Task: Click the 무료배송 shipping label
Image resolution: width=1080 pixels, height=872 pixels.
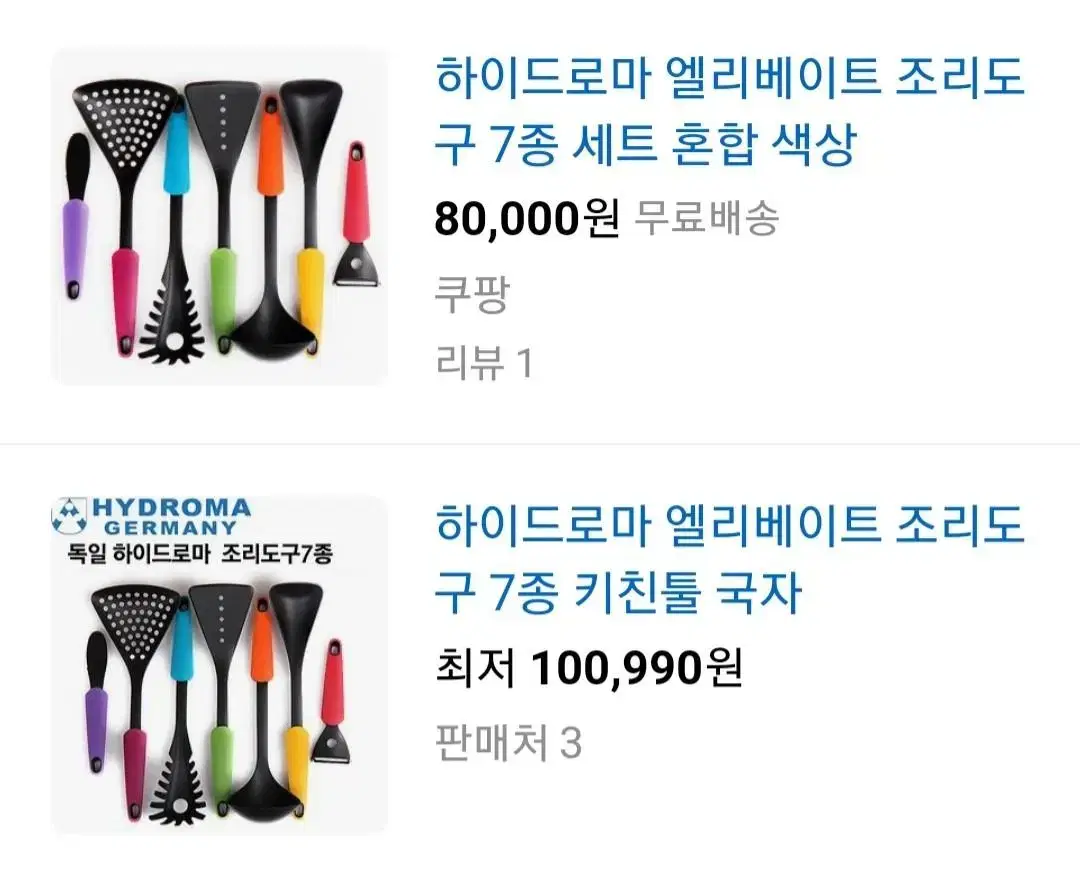Action: pyautogui.click(x=706, y=218)
